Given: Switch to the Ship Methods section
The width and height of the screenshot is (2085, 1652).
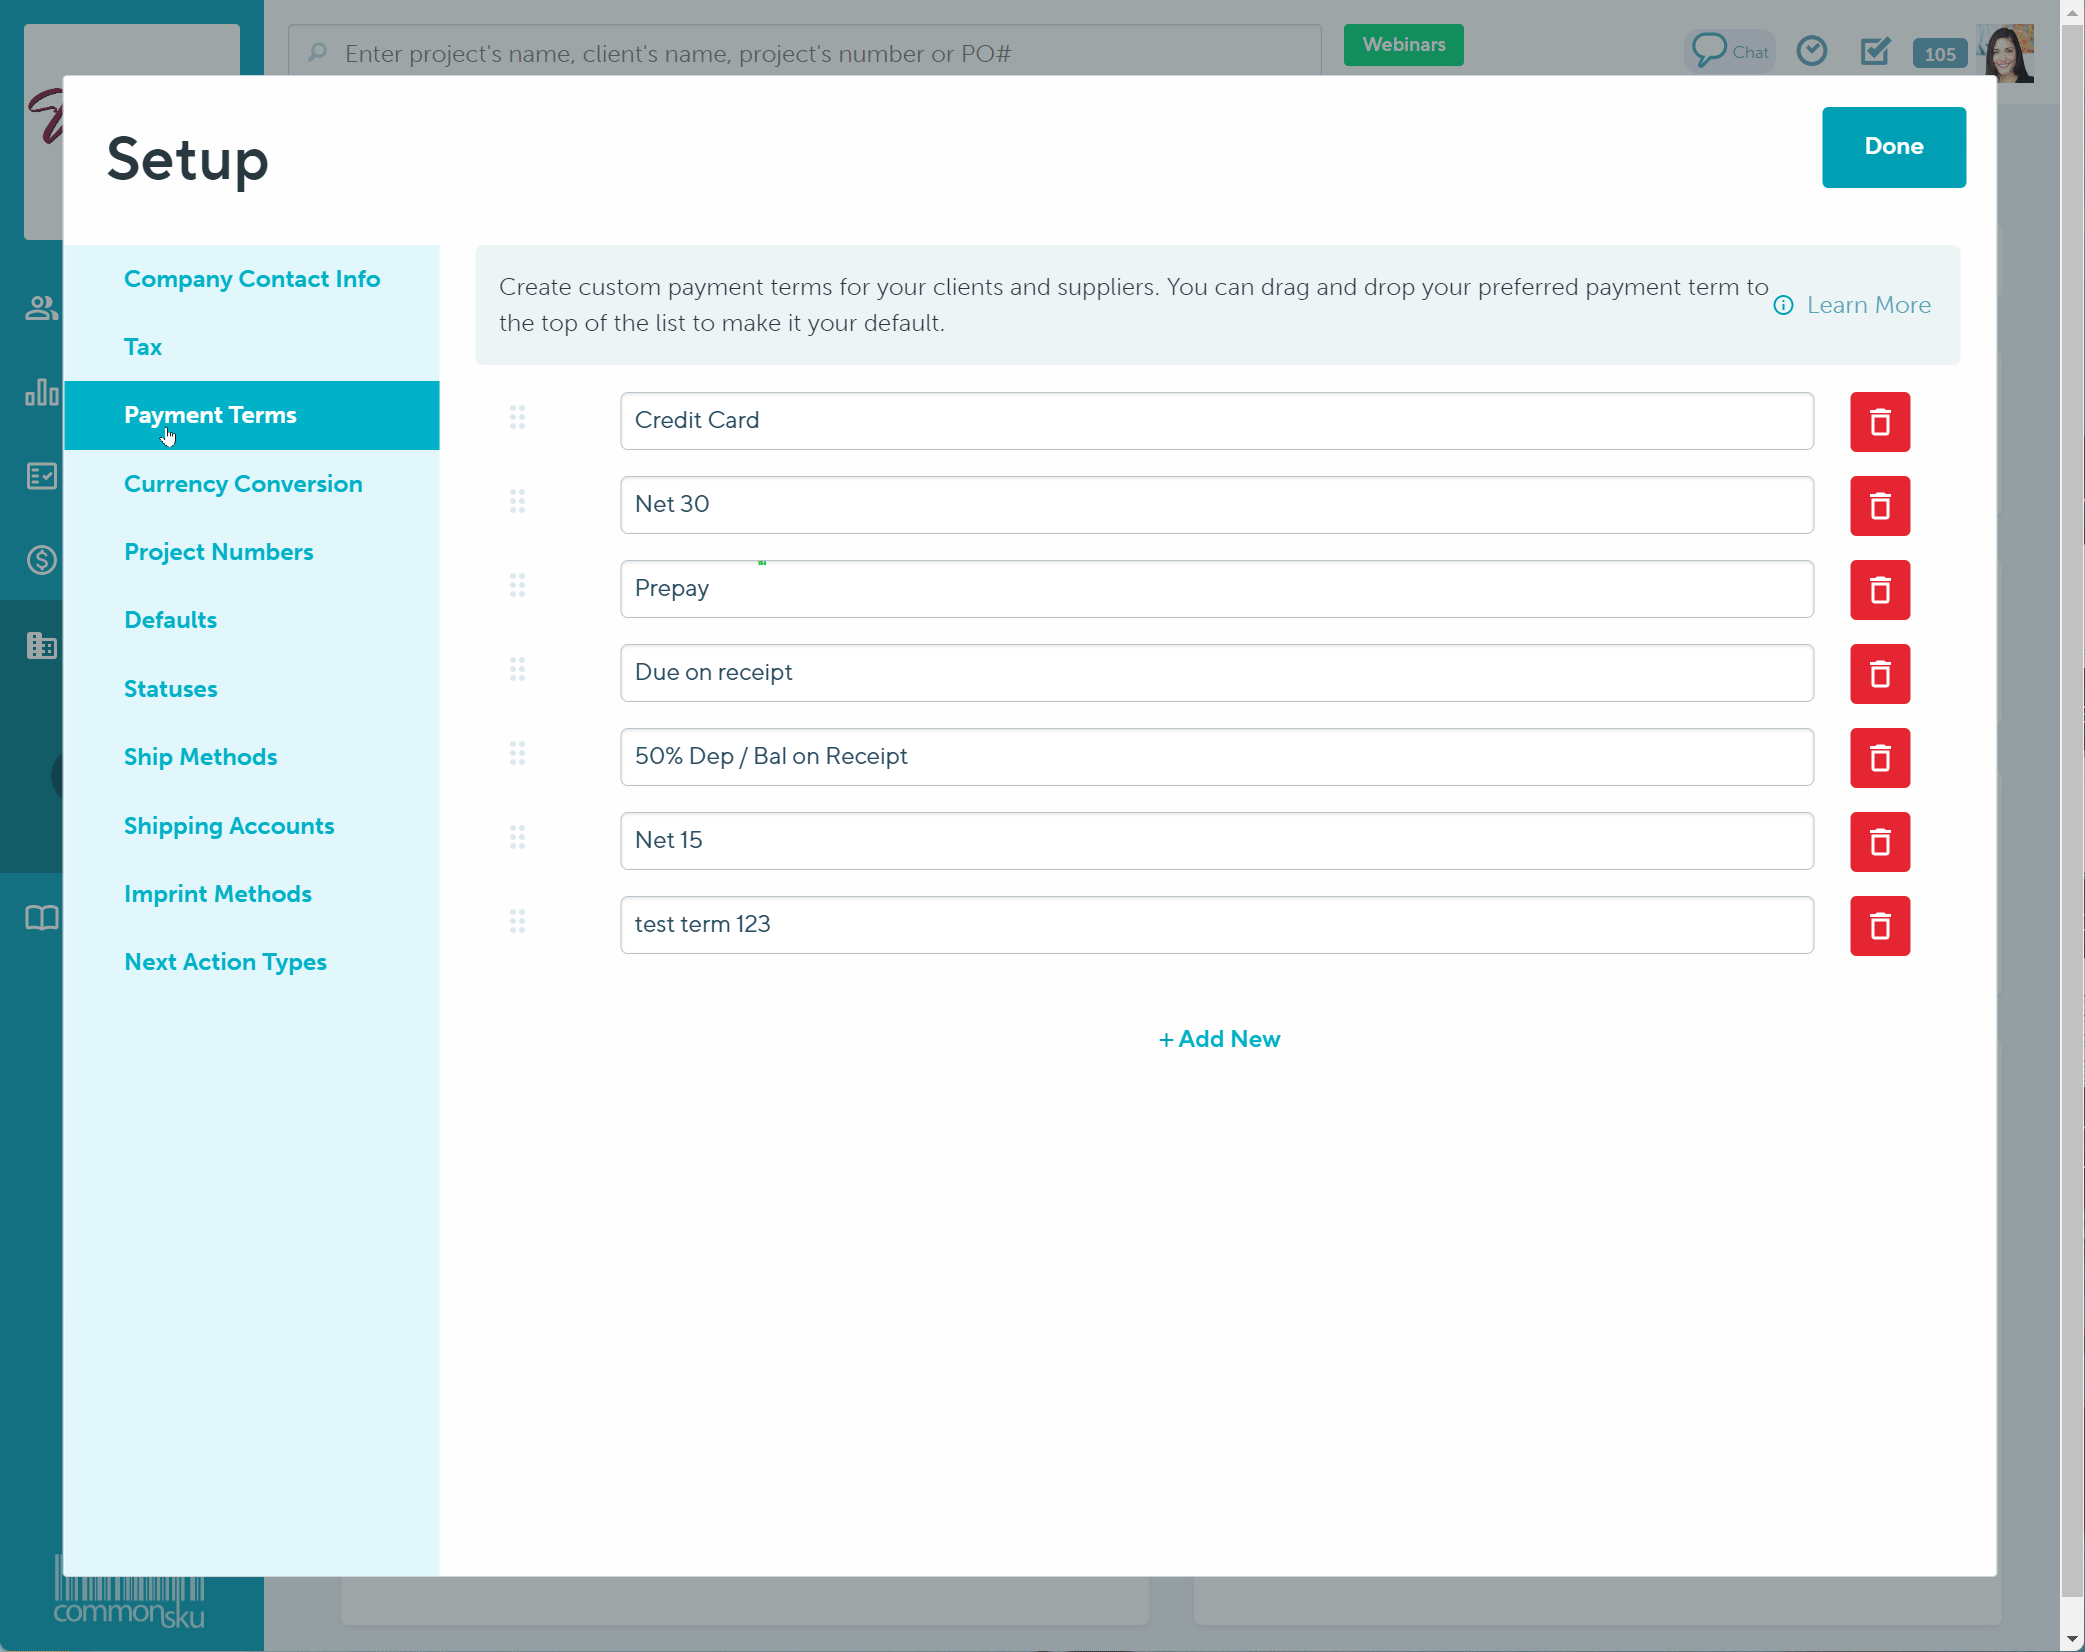Looking at the screenshot, I should click(200, 757).
